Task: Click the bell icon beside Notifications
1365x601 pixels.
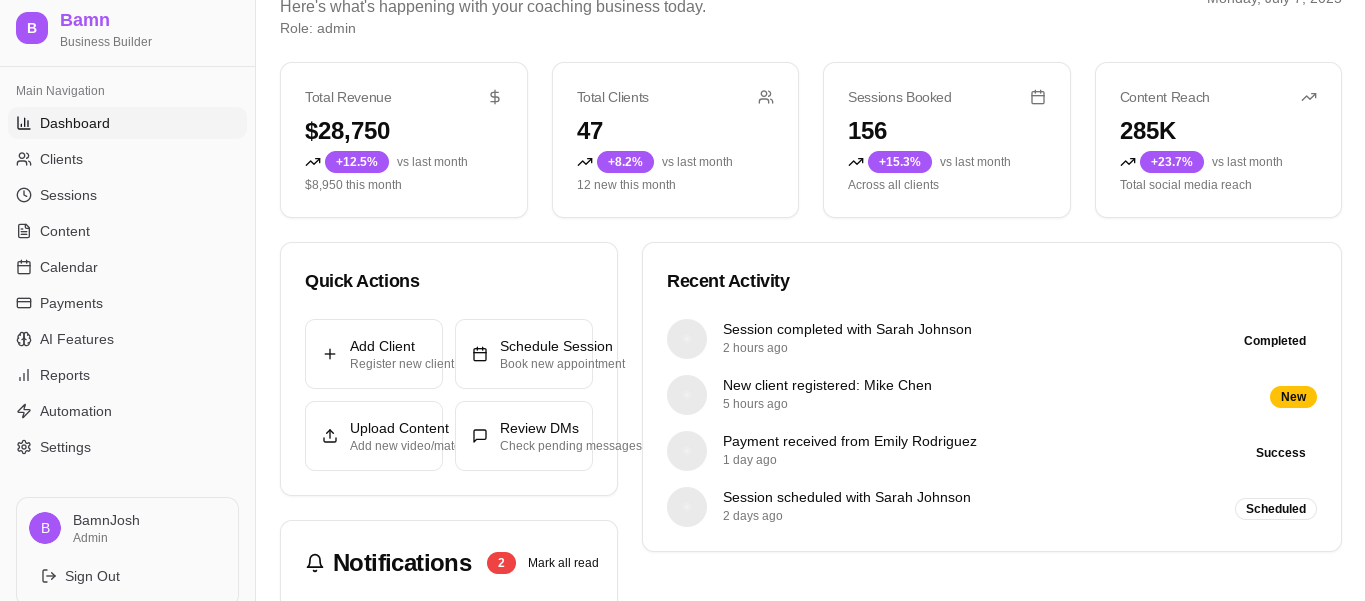Action: [x=315, y=563]
